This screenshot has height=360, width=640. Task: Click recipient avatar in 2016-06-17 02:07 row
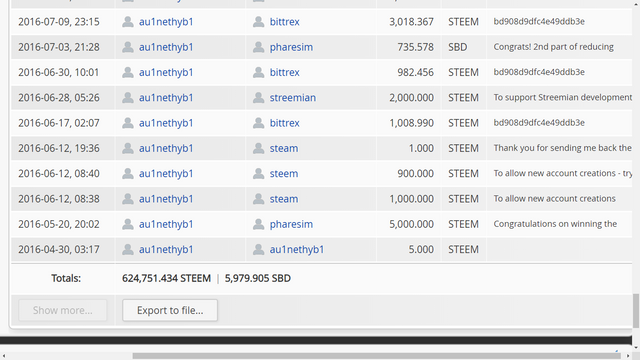(258, 123)
